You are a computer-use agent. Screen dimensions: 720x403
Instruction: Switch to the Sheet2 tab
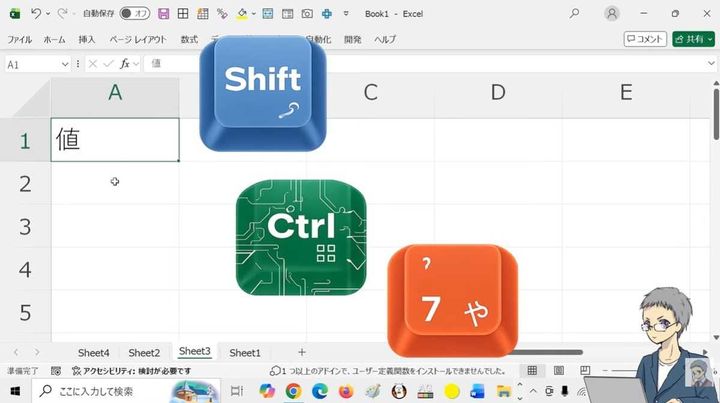click(x=144, y=353)
